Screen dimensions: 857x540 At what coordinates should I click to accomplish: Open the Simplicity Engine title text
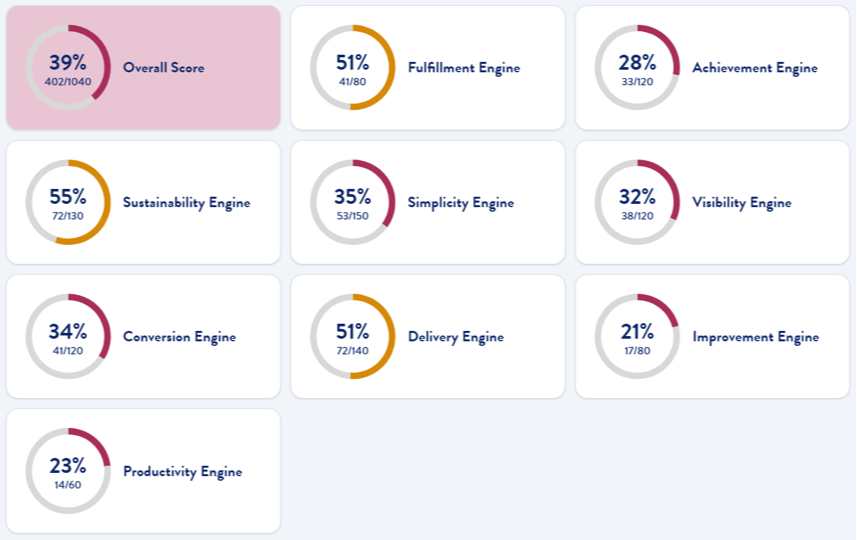[x=460, y=203]
